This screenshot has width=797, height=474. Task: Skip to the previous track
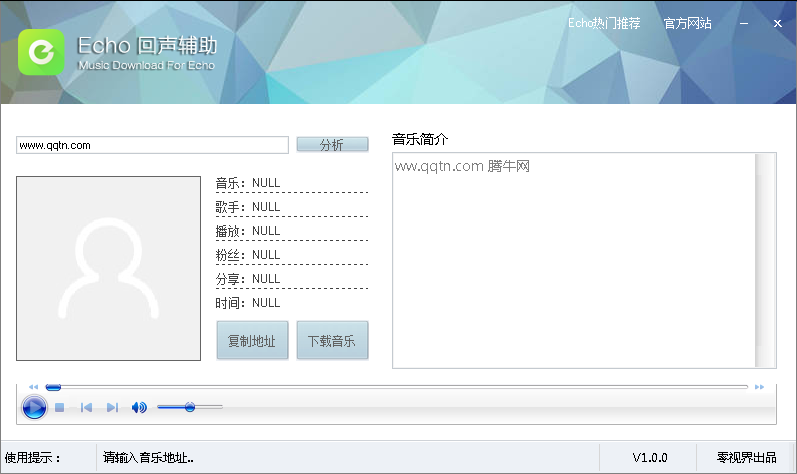87,407
